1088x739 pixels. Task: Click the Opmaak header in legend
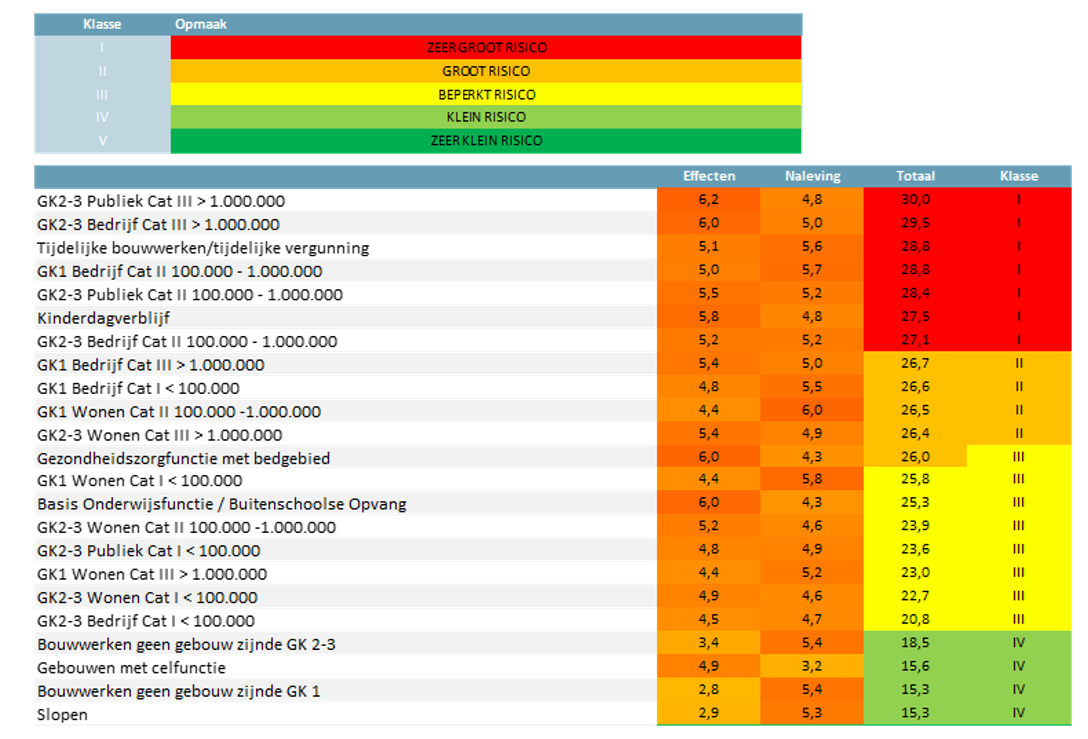tap(201, 24)
